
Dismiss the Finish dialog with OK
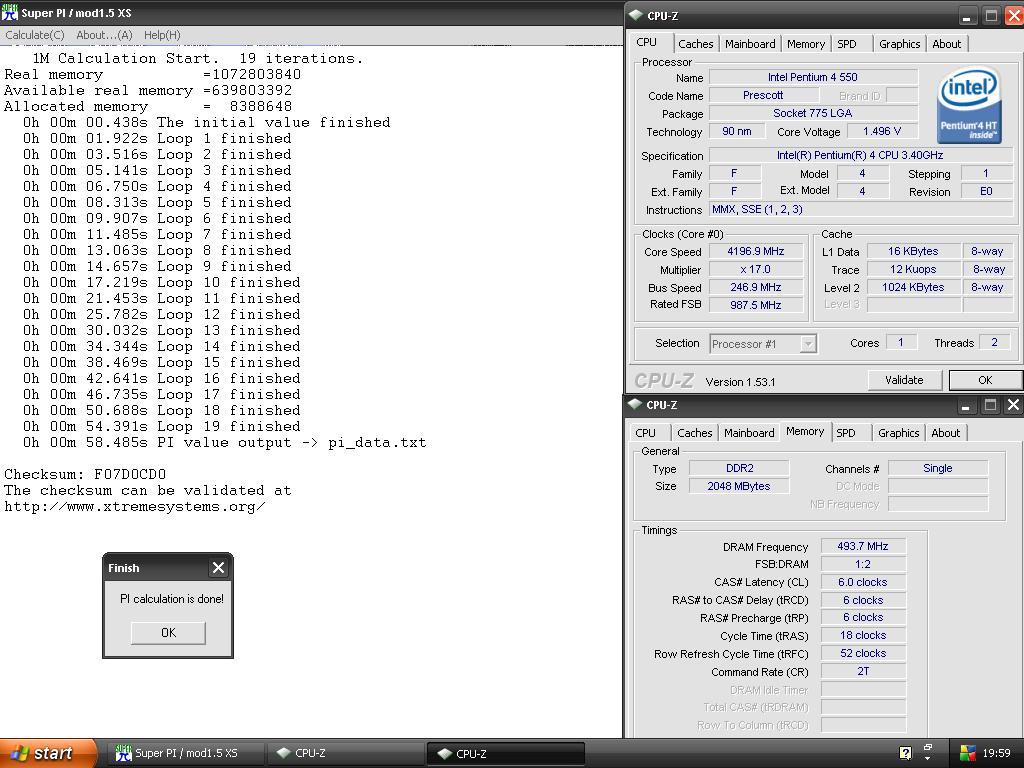tap(168, 632)
